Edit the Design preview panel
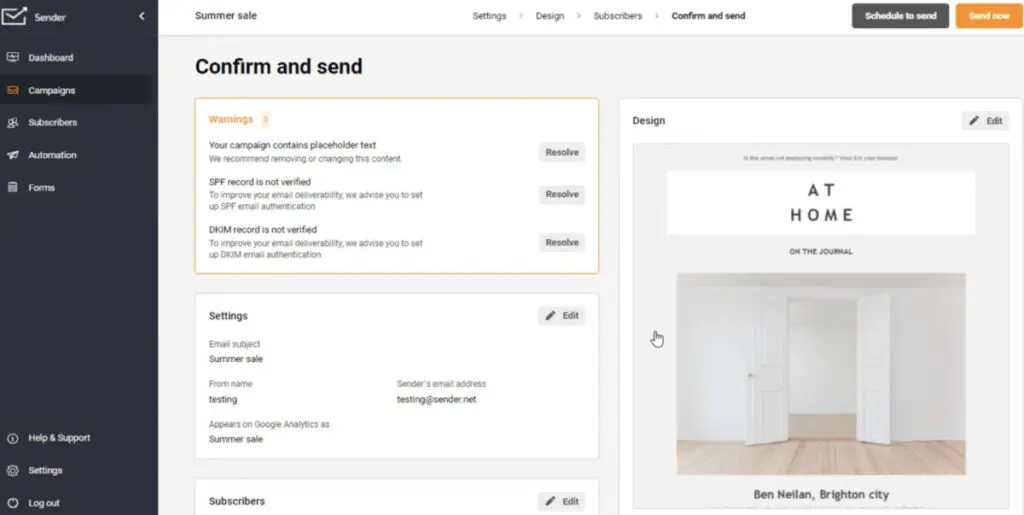The width and height of the screenshot is (1024, 515). click(x=985, y=121)
